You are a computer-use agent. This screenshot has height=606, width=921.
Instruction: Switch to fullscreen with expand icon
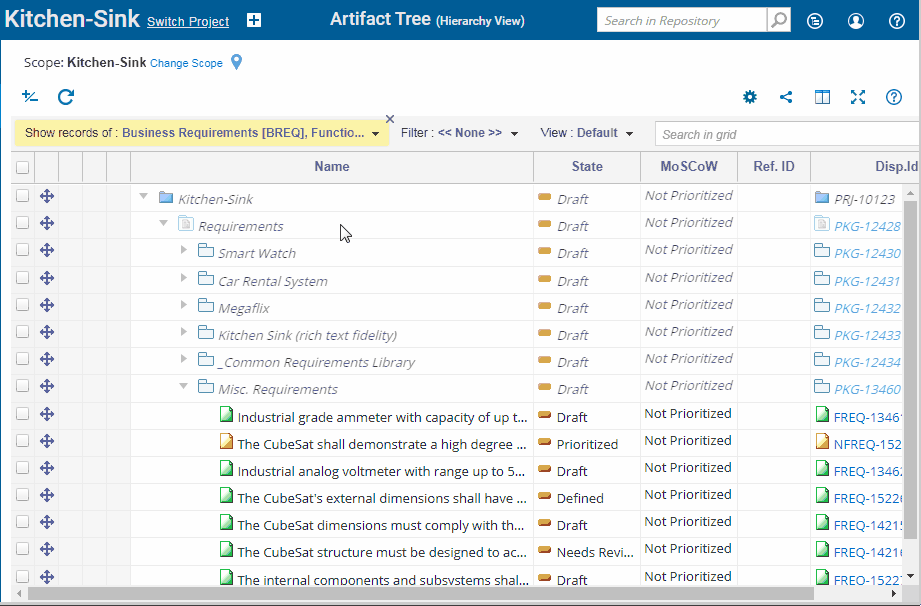tap(858, 97)
